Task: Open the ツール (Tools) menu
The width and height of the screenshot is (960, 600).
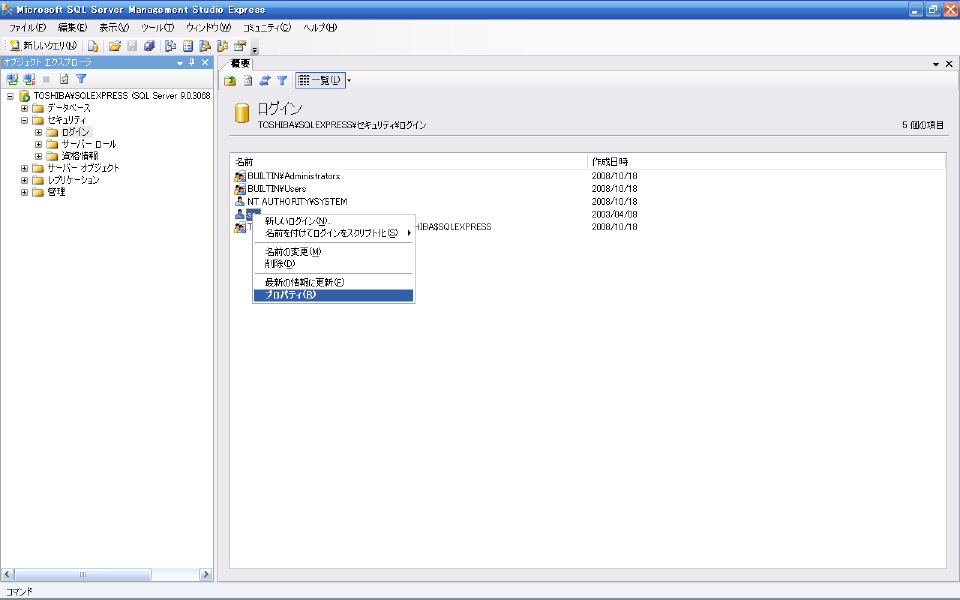Action: 157,28
